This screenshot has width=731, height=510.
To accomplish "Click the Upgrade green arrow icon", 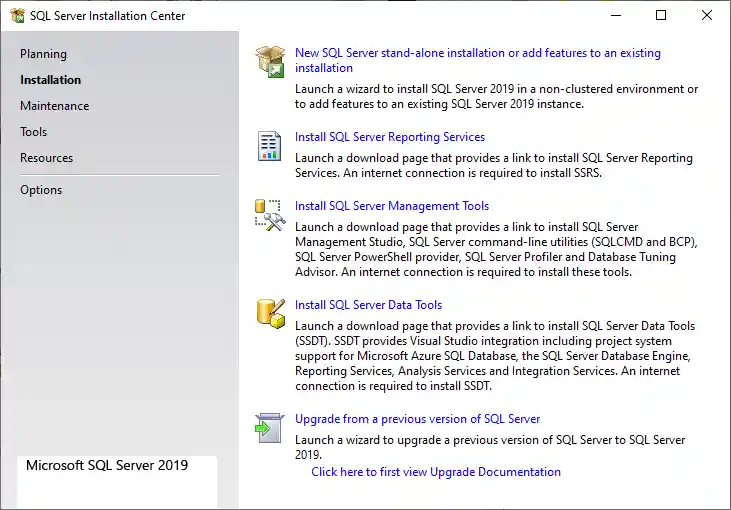I will click(269, 428).
